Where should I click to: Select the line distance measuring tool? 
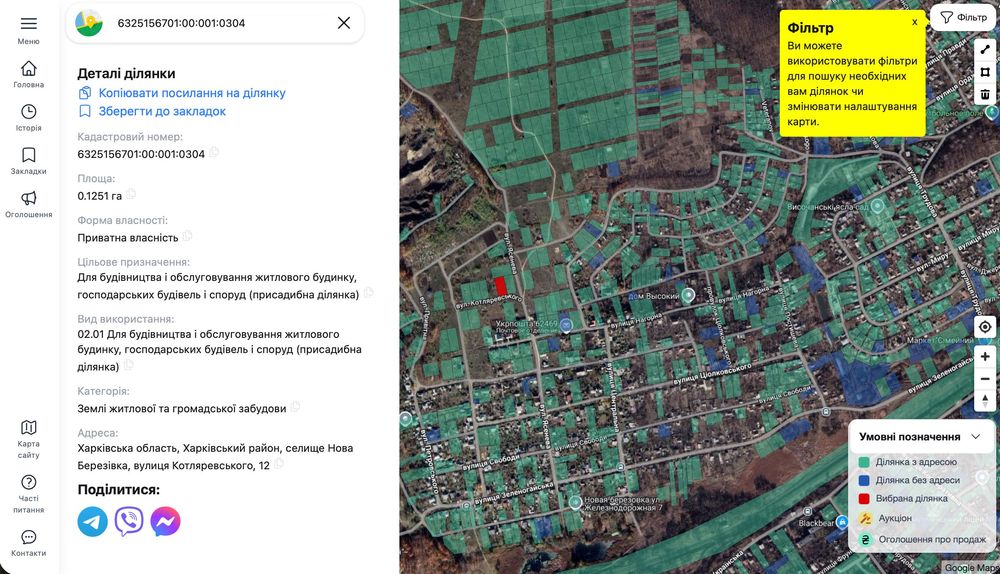[x=985, y=50]
